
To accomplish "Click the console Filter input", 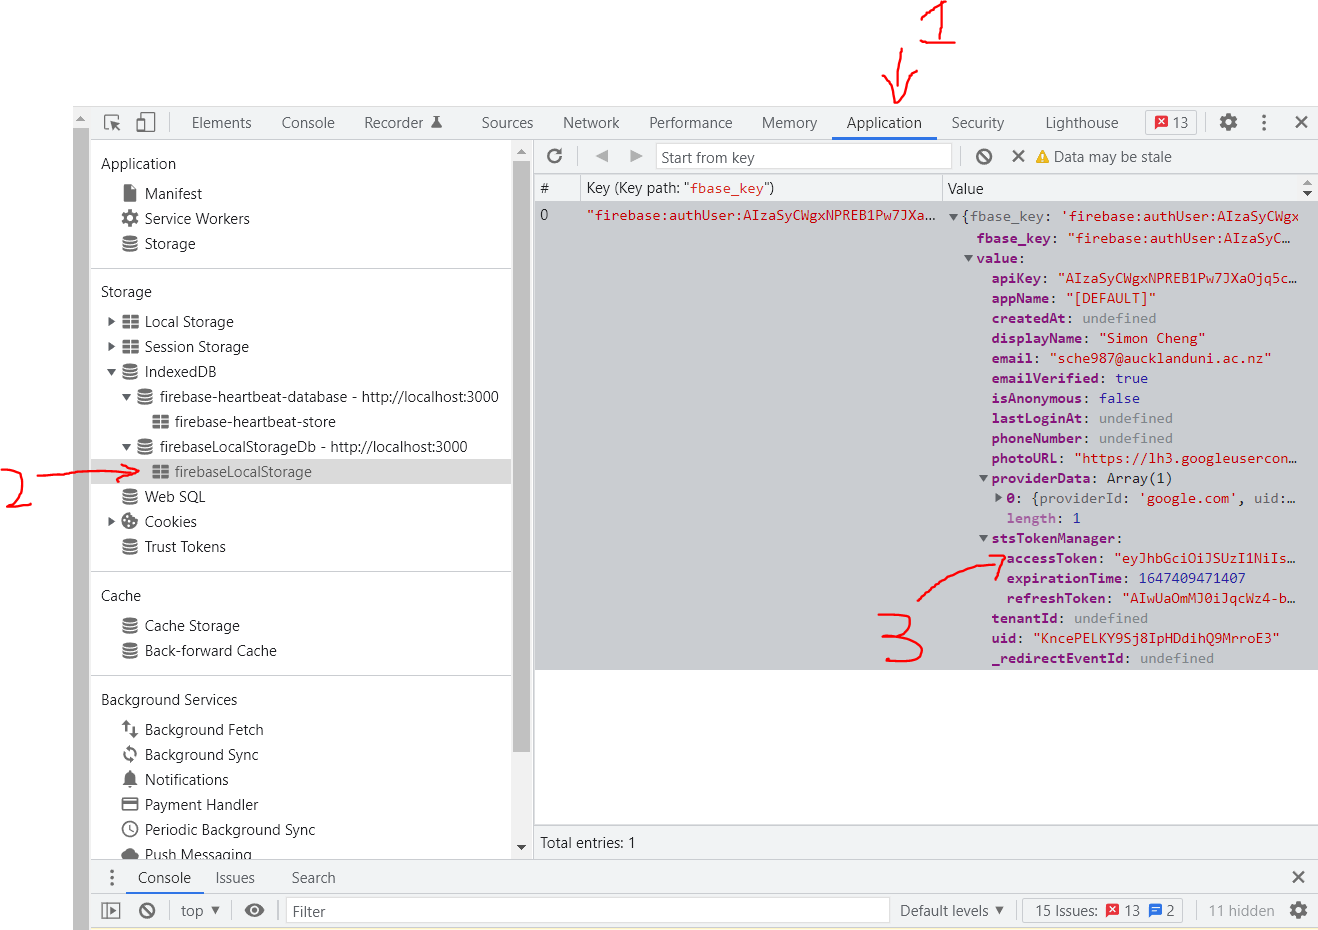I will point(587,911).
